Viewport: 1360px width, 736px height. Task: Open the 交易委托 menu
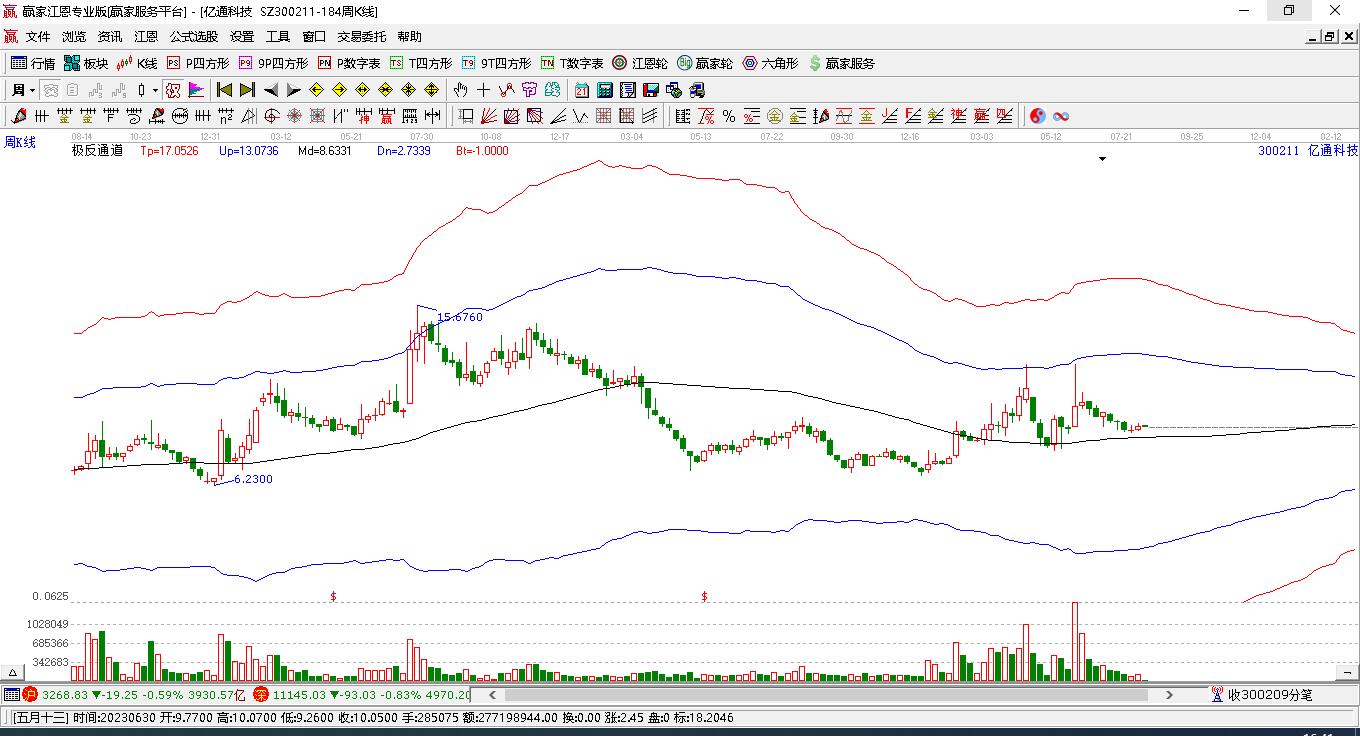coord(361,37)
